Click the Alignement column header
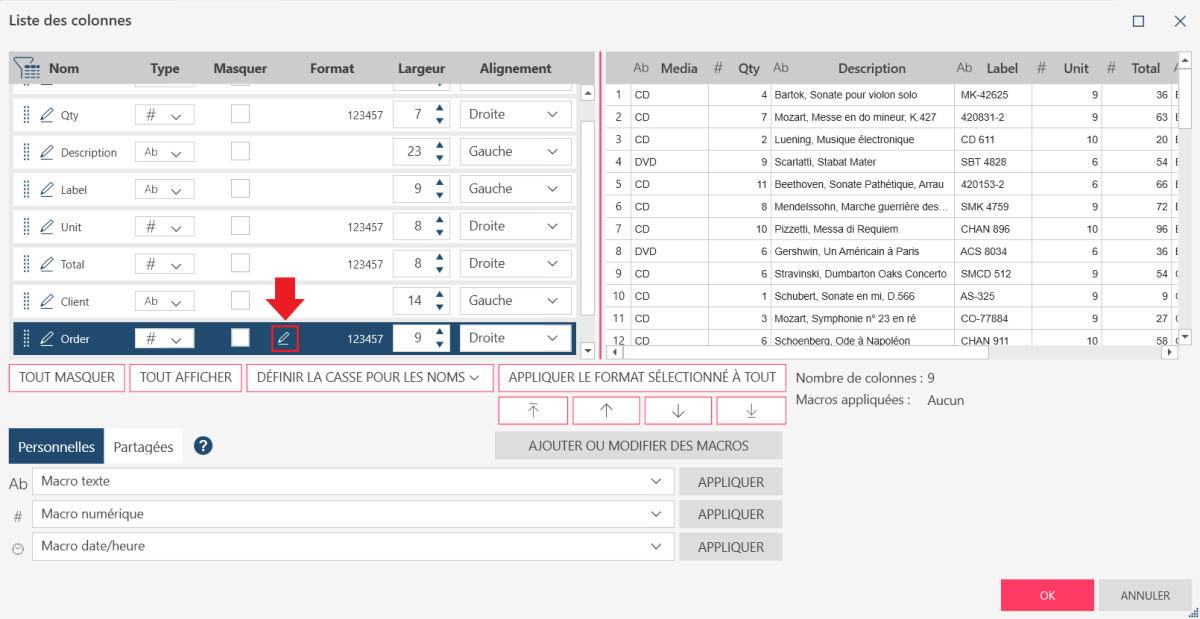Screen dimensions: 1200x619 pyautogui.click(x=515, y=69)
